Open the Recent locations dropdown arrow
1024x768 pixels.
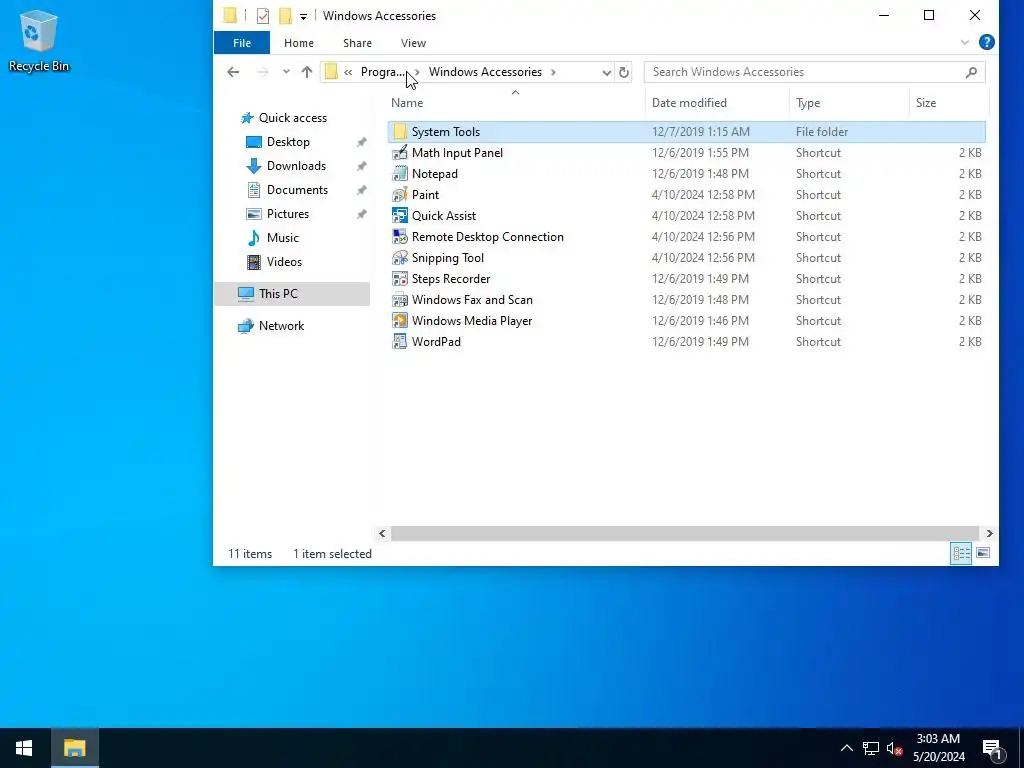tap(286, 72)
